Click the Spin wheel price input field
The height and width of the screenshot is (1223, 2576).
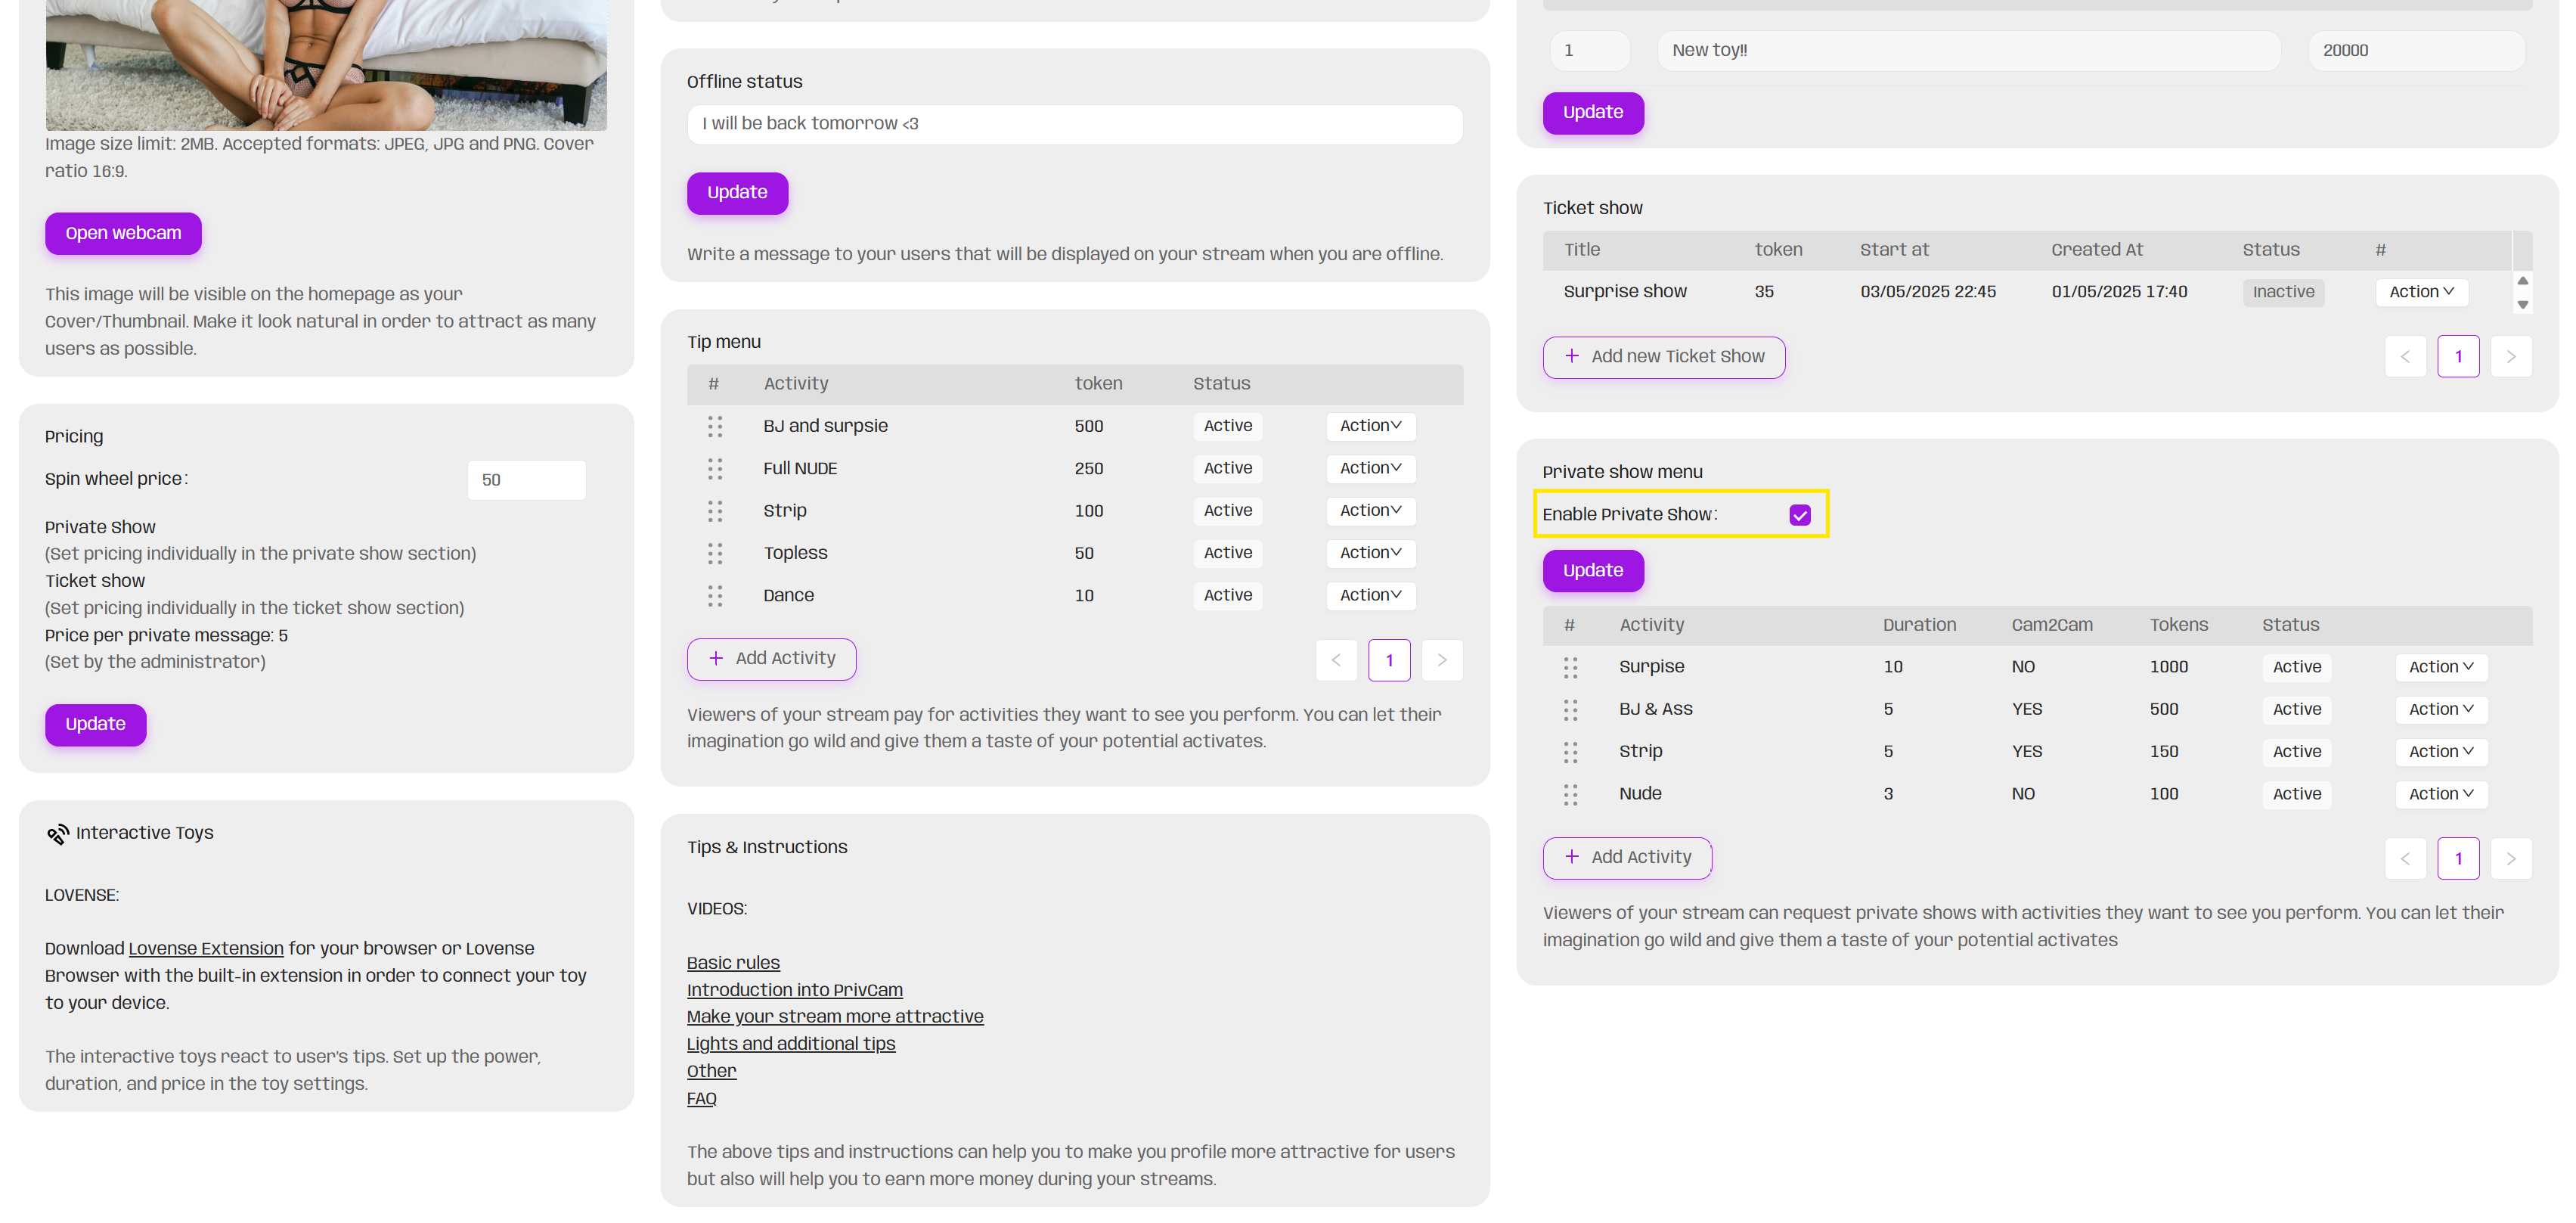click(526, 481)
